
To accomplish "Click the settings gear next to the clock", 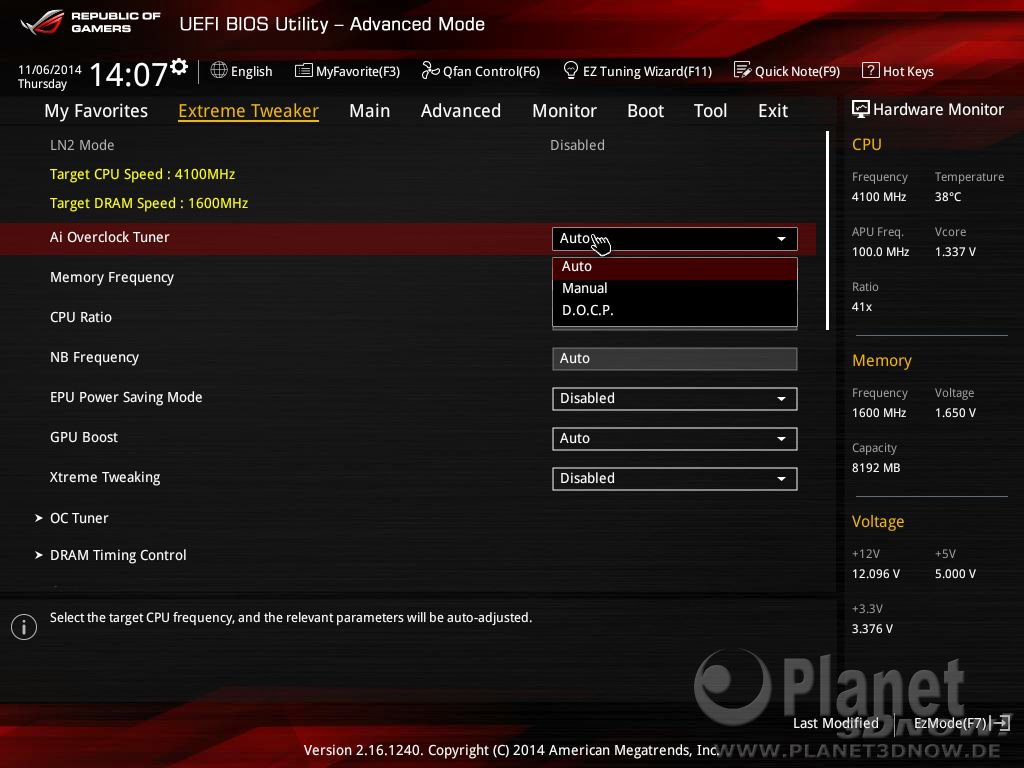I will [x=179, y=67].
